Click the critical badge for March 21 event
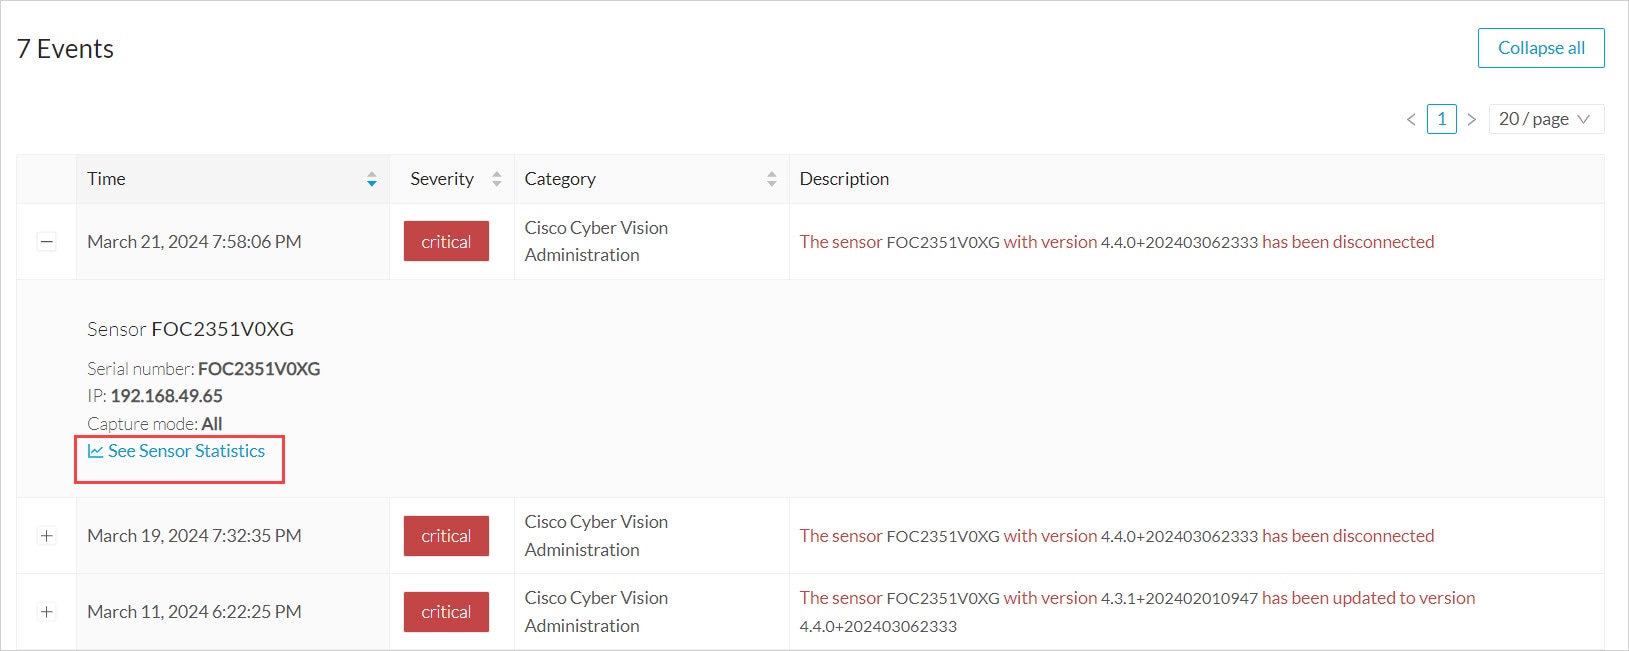The height and width of the screenshot is (651, 1629). [x=446, y=242]
